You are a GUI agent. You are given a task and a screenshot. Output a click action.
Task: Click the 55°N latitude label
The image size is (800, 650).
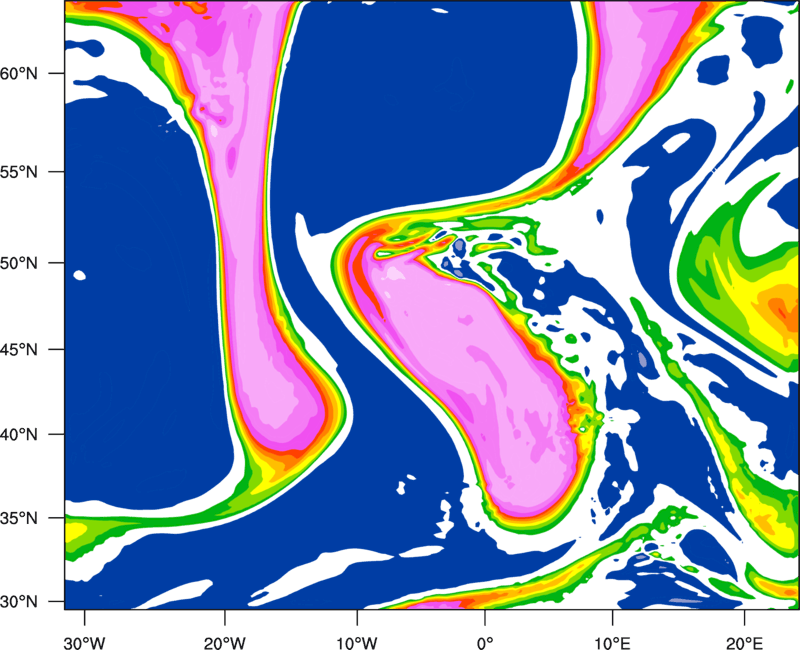click(x=19, y=172)
